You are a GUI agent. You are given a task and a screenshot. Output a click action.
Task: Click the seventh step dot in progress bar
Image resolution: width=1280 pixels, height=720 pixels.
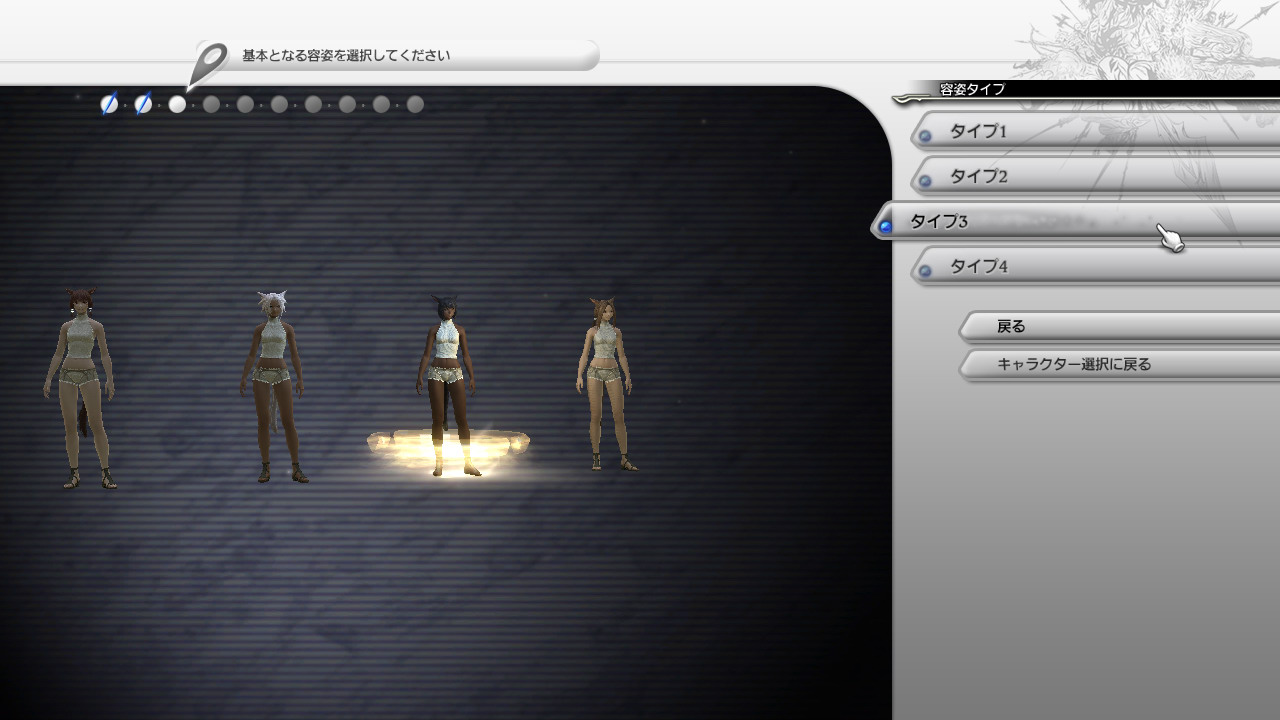[313, 104]
